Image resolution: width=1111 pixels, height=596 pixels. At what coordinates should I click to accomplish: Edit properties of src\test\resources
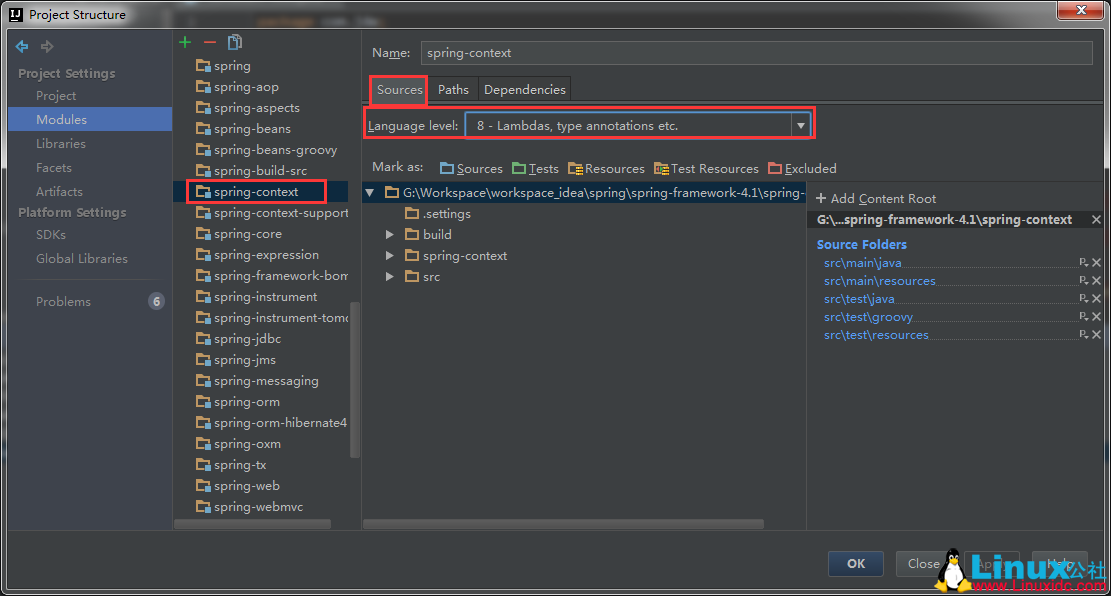pos(1084,334)
